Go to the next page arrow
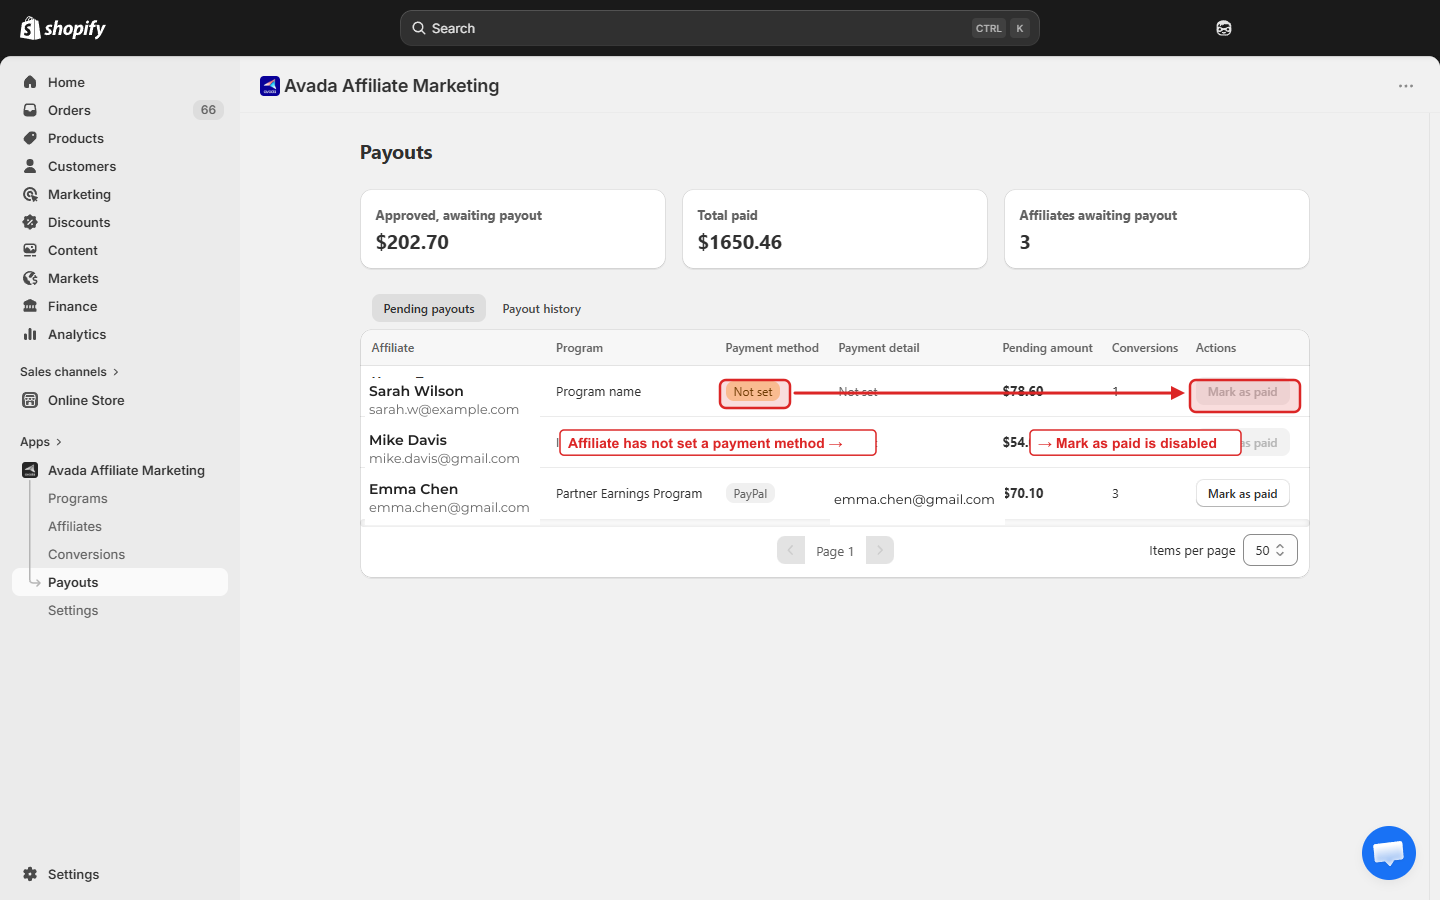Image resolution: width=1440 pixels, height=900 pixels. tap(880, 550)
